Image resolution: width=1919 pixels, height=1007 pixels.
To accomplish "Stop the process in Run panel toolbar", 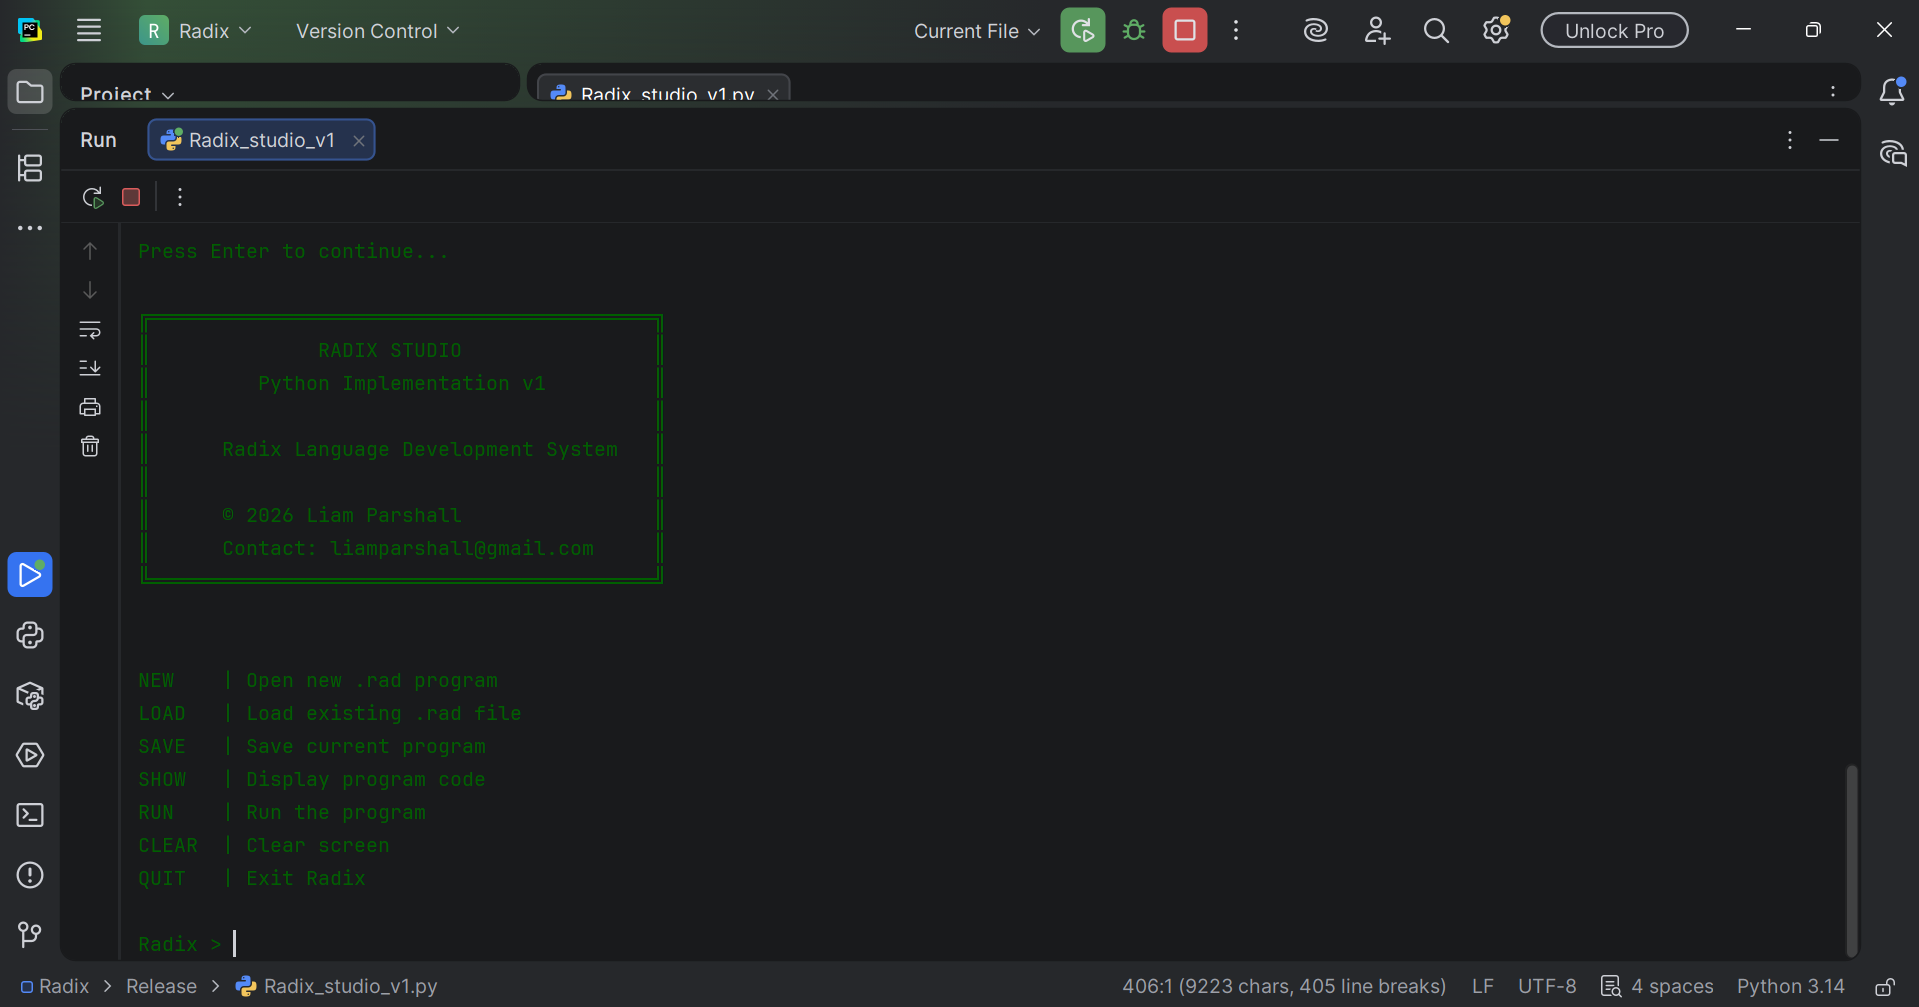I will click(131, 197).
